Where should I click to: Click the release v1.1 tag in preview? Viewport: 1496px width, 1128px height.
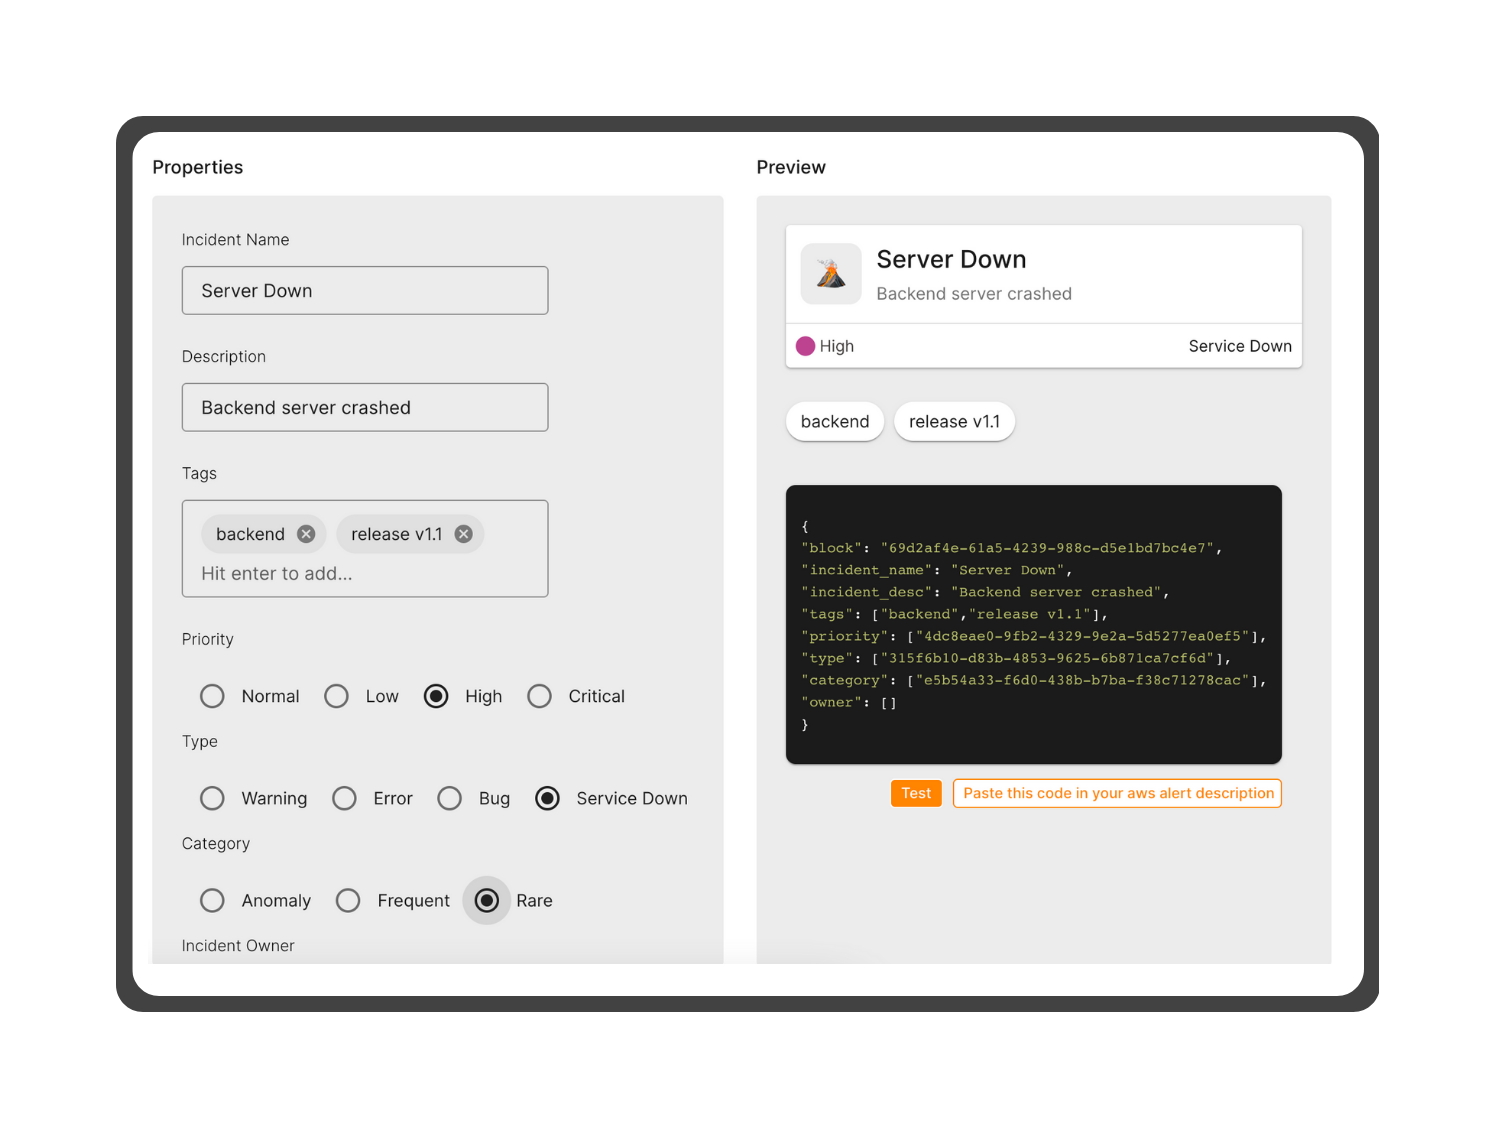click(954, 421)
